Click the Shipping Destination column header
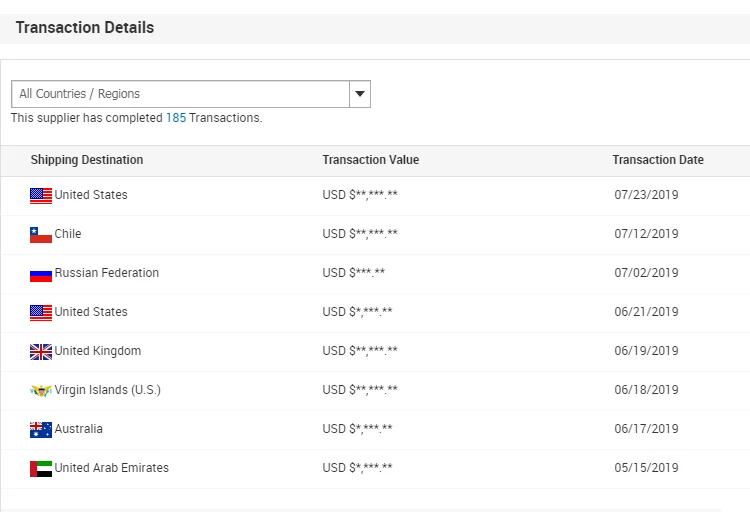750x512 pixels. [x=87, y=160]
